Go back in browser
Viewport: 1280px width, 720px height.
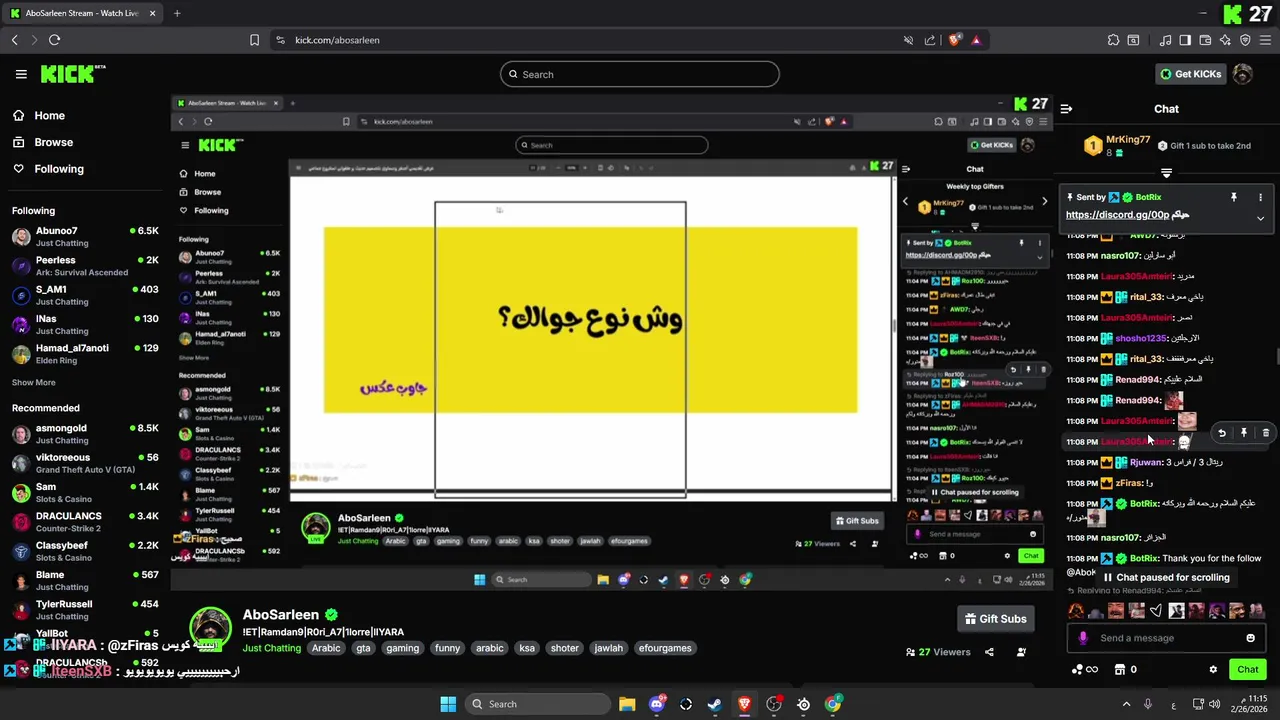(14, 40)
